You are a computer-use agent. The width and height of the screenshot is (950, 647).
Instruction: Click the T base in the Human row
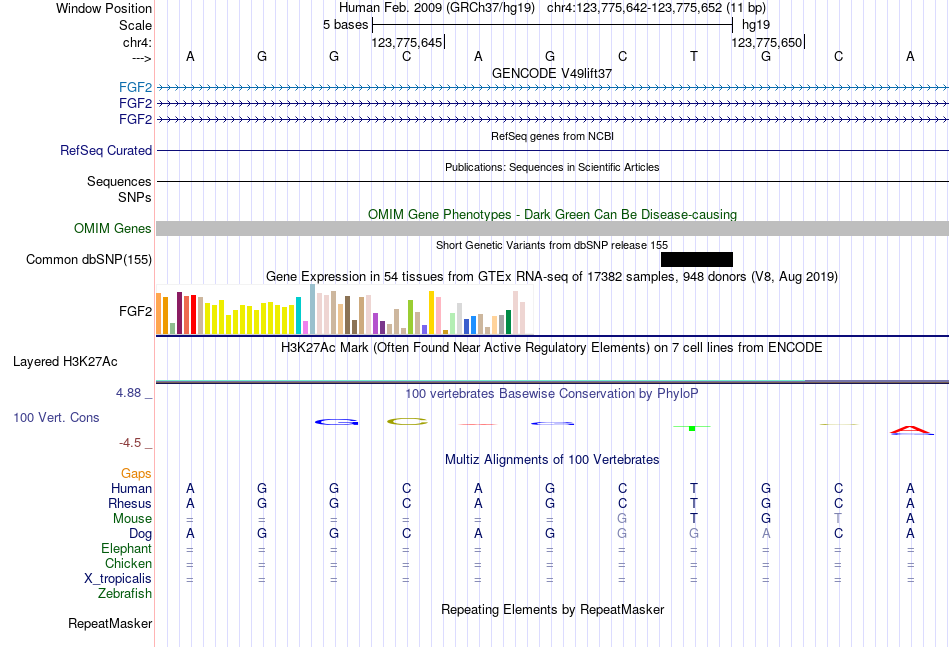694,488
